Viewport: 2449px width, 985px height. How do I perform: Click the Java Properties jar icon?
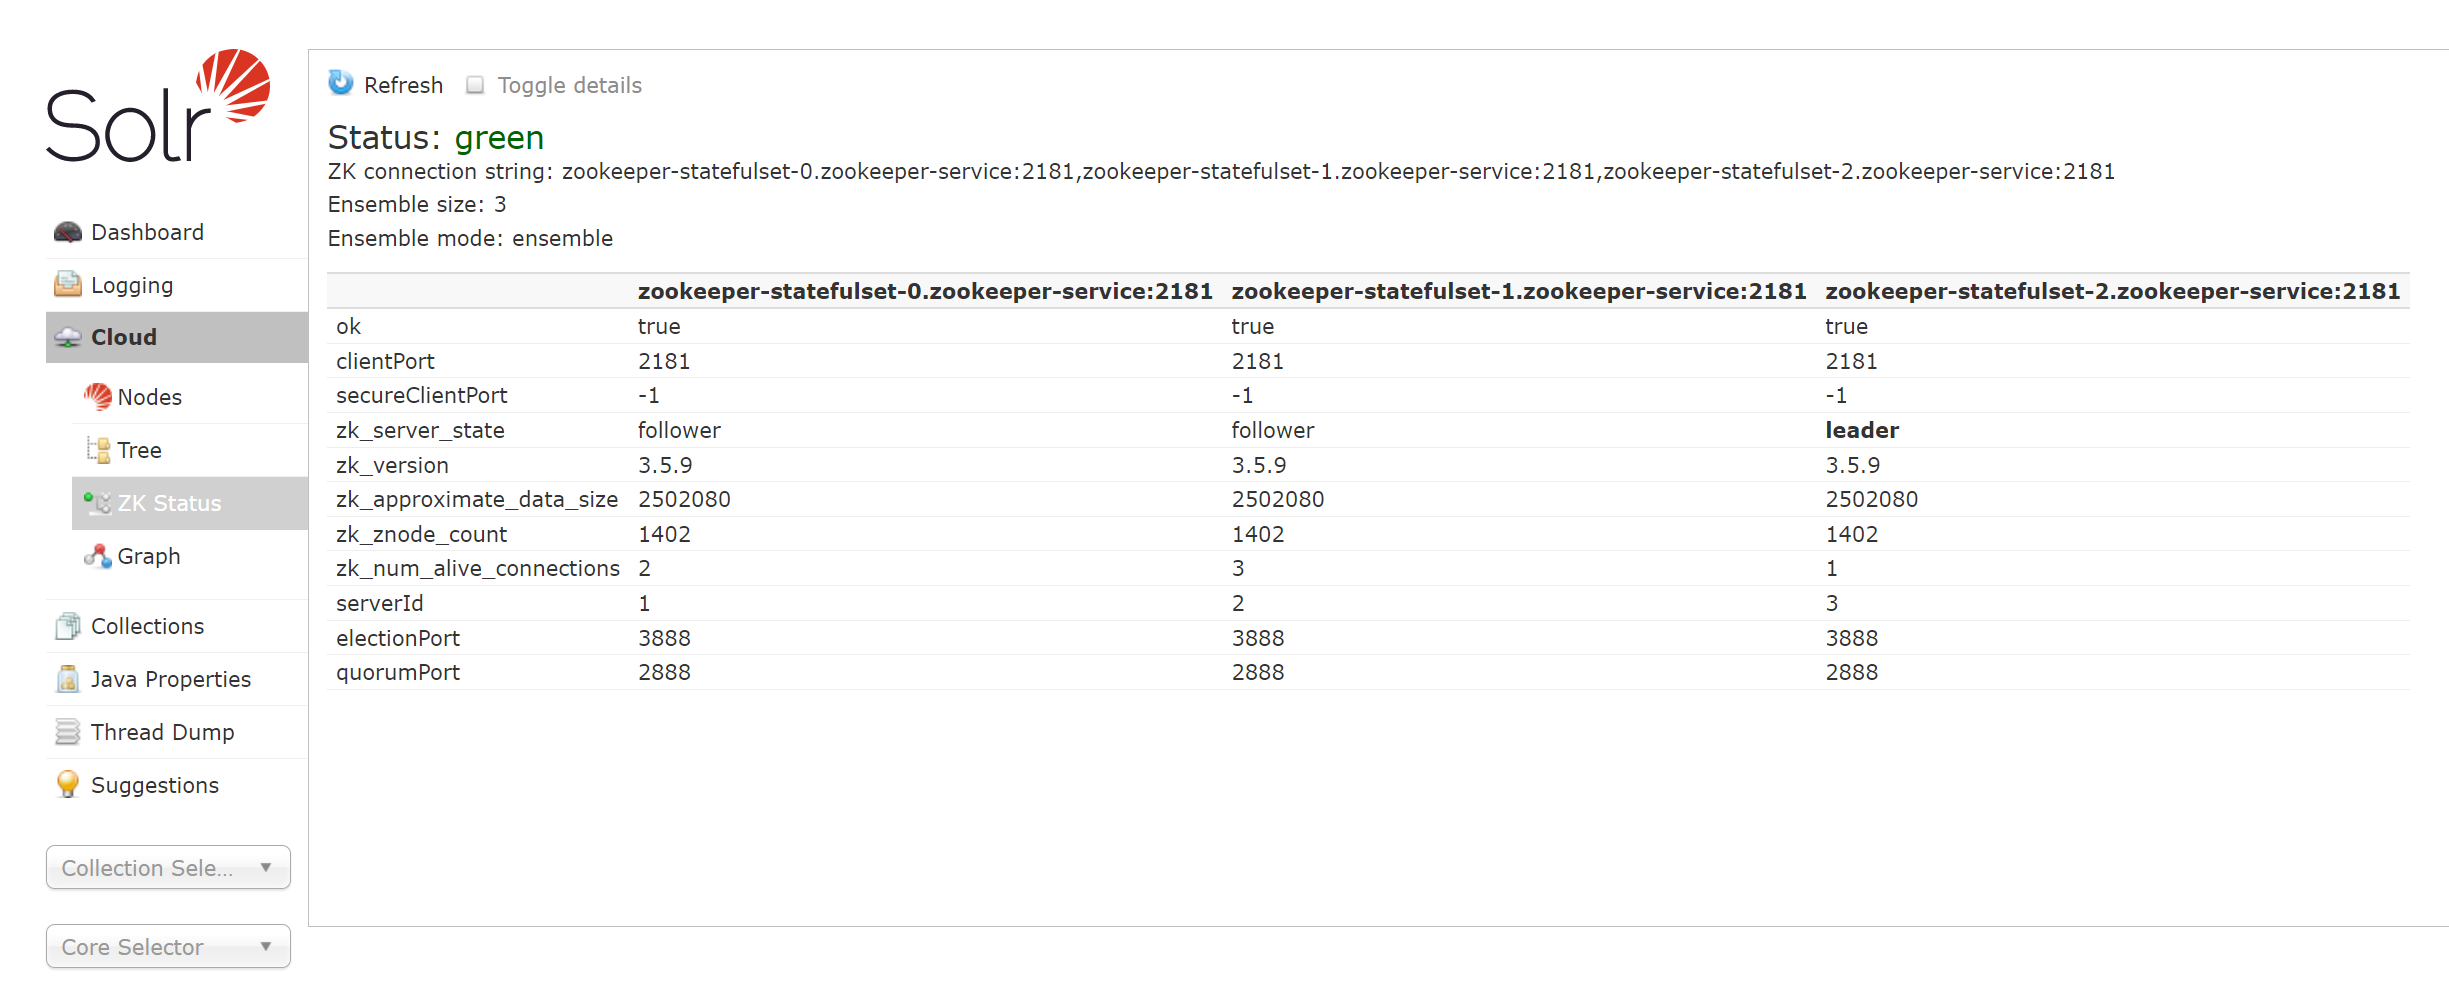tap(67, 679)
